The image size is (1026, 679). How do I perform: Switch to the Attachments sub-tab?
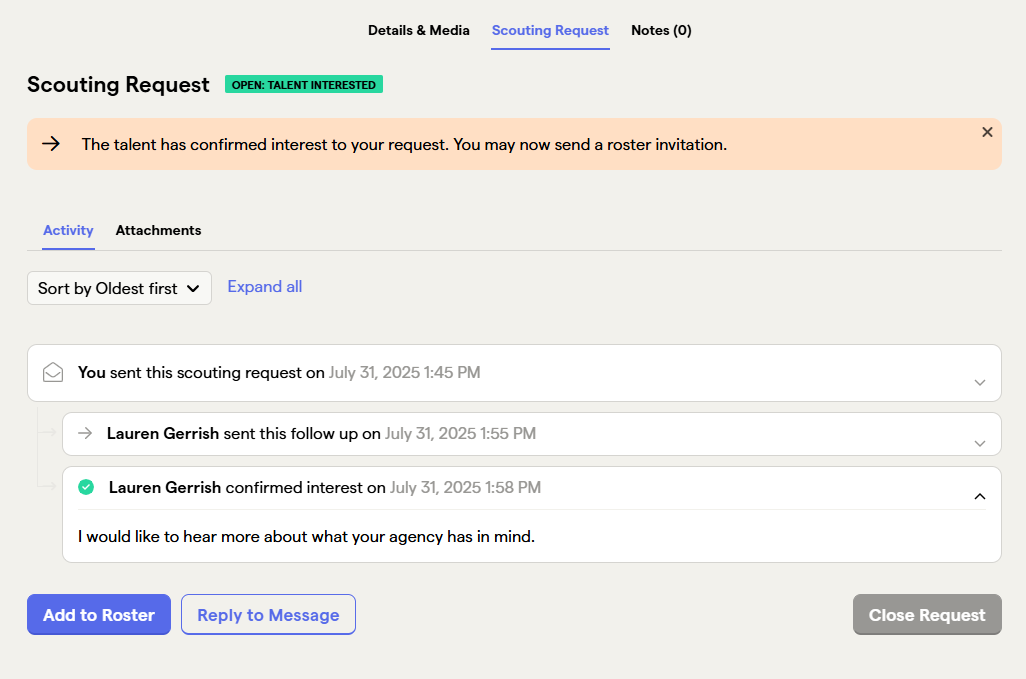[x=158, y=230]
